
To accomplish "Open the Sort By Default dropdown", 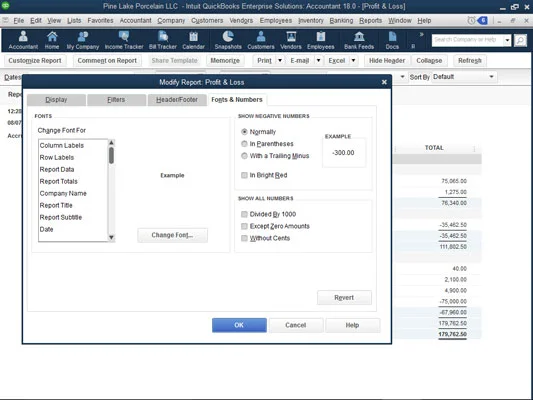I will 464,77.
